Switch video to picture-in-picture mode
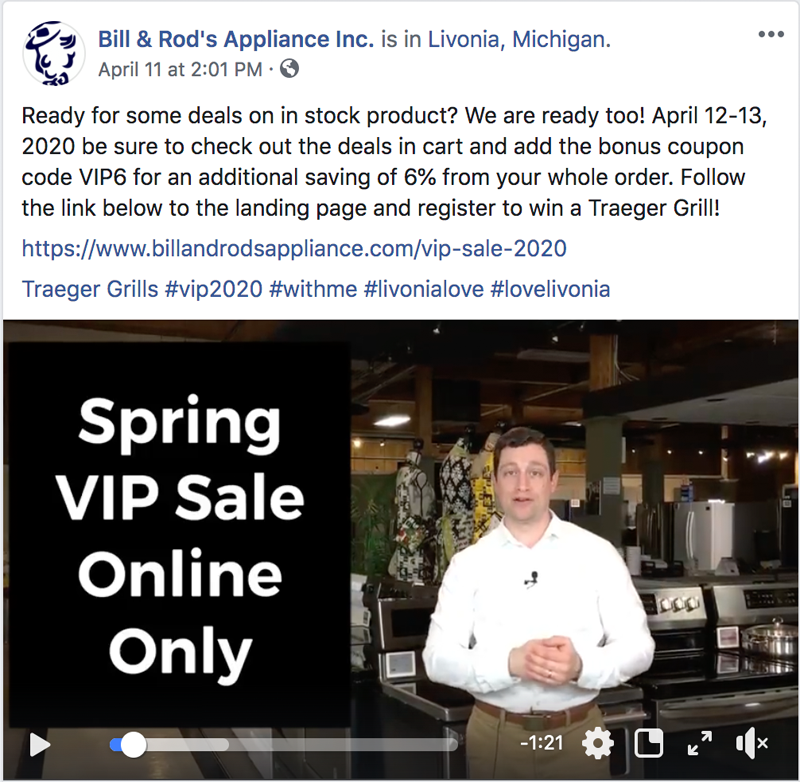800x782 pixels. (648, 743)
